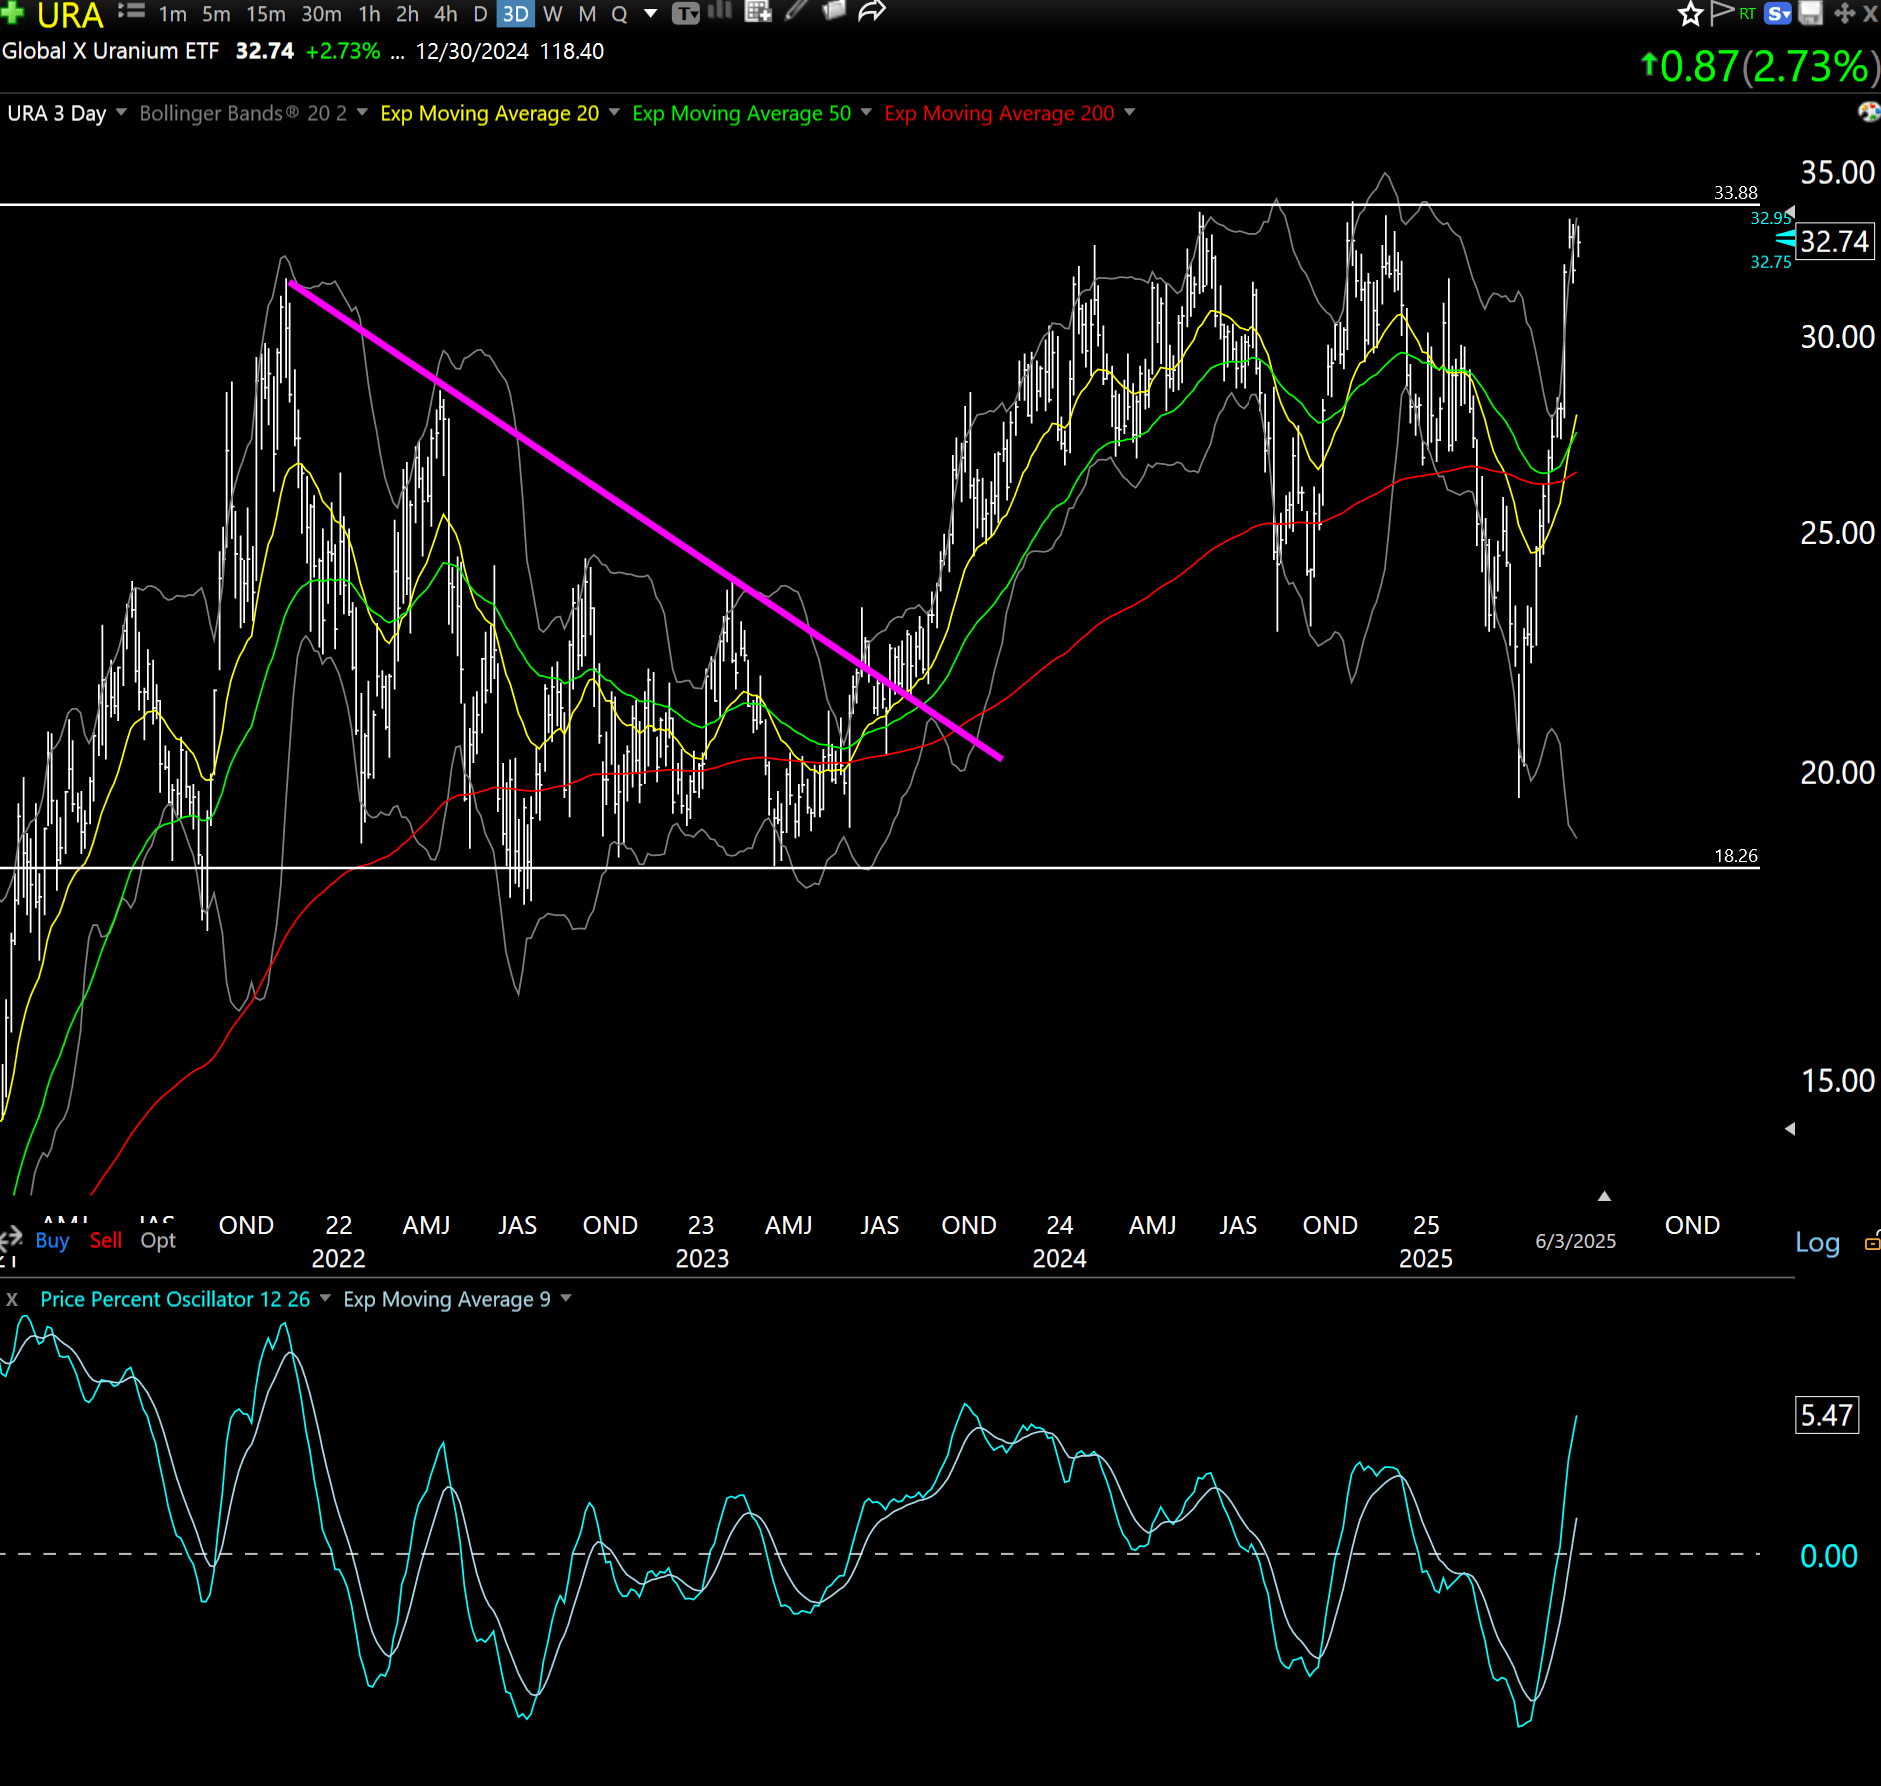Screen dimensions: 1881x1786
Task: Click the add study table icon
Action: 758,12
